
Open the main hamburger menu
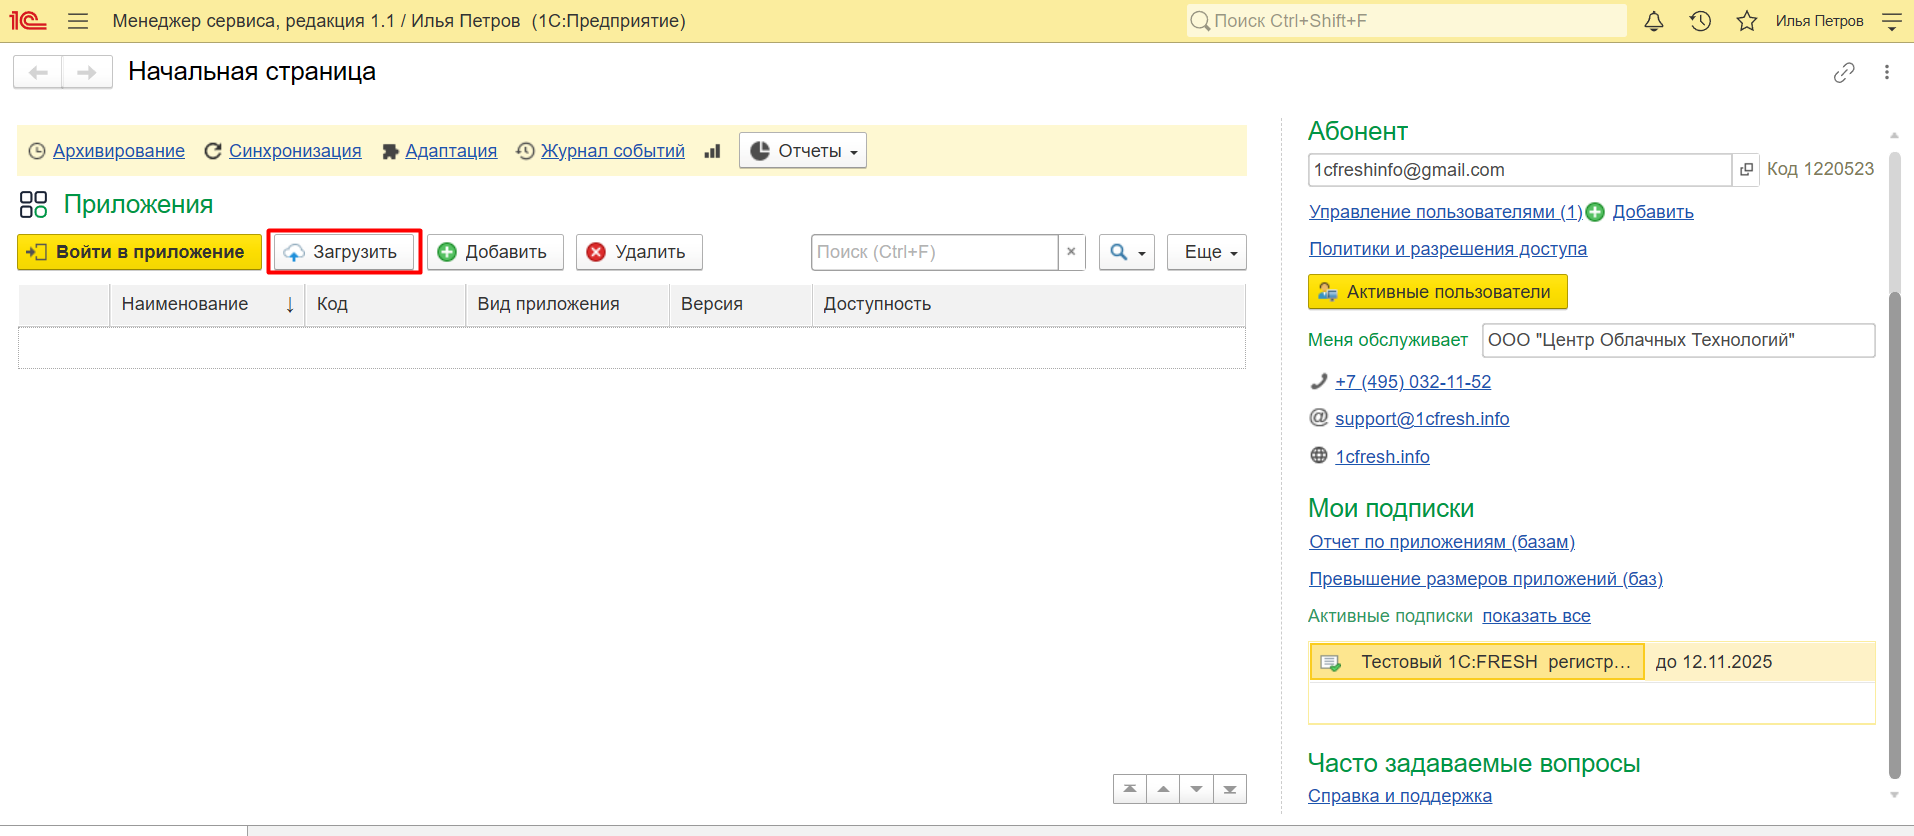coord(78,21)
